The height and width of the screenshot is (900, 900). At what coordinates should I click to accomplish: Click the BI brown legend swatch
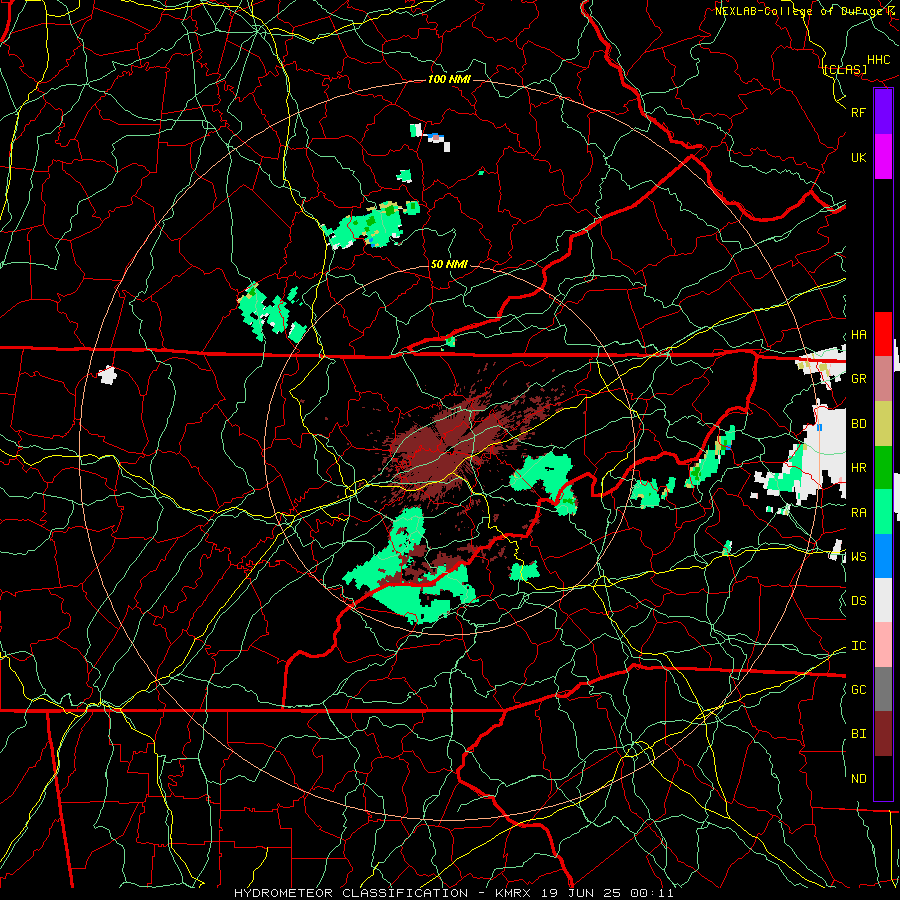[883, 734]
